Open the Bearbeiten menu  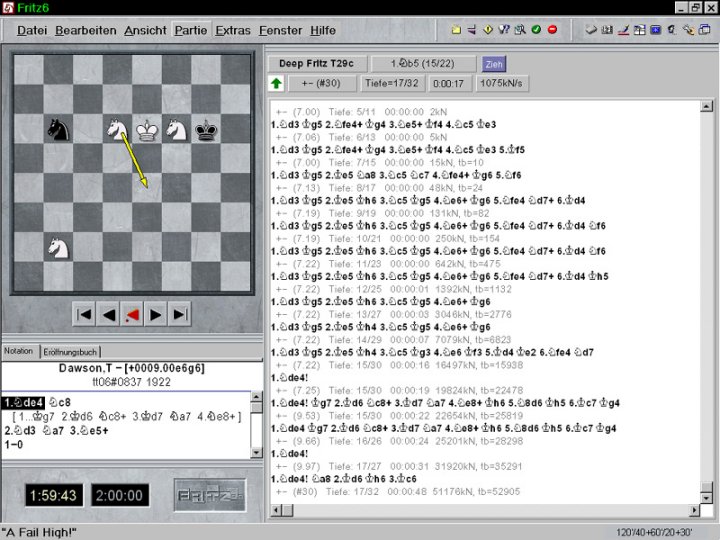(86, 30)
